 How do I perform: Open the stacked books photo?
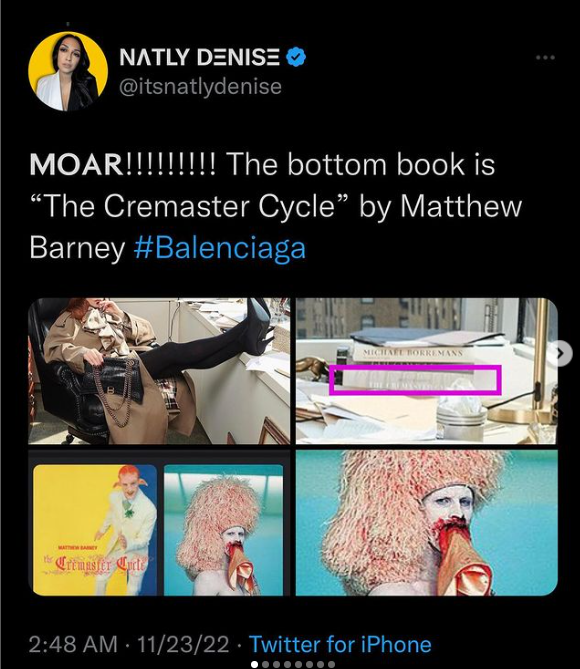coord(427,371)
